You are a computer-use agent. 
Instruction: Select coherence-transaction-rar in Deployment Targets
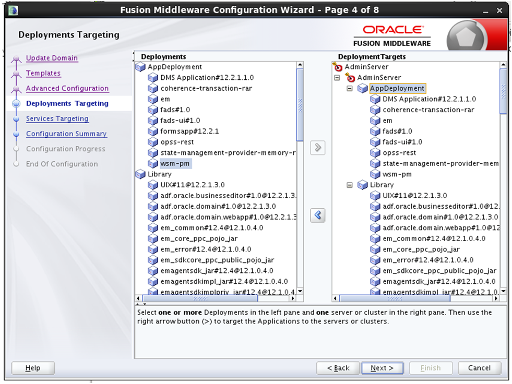pos(428,110)
